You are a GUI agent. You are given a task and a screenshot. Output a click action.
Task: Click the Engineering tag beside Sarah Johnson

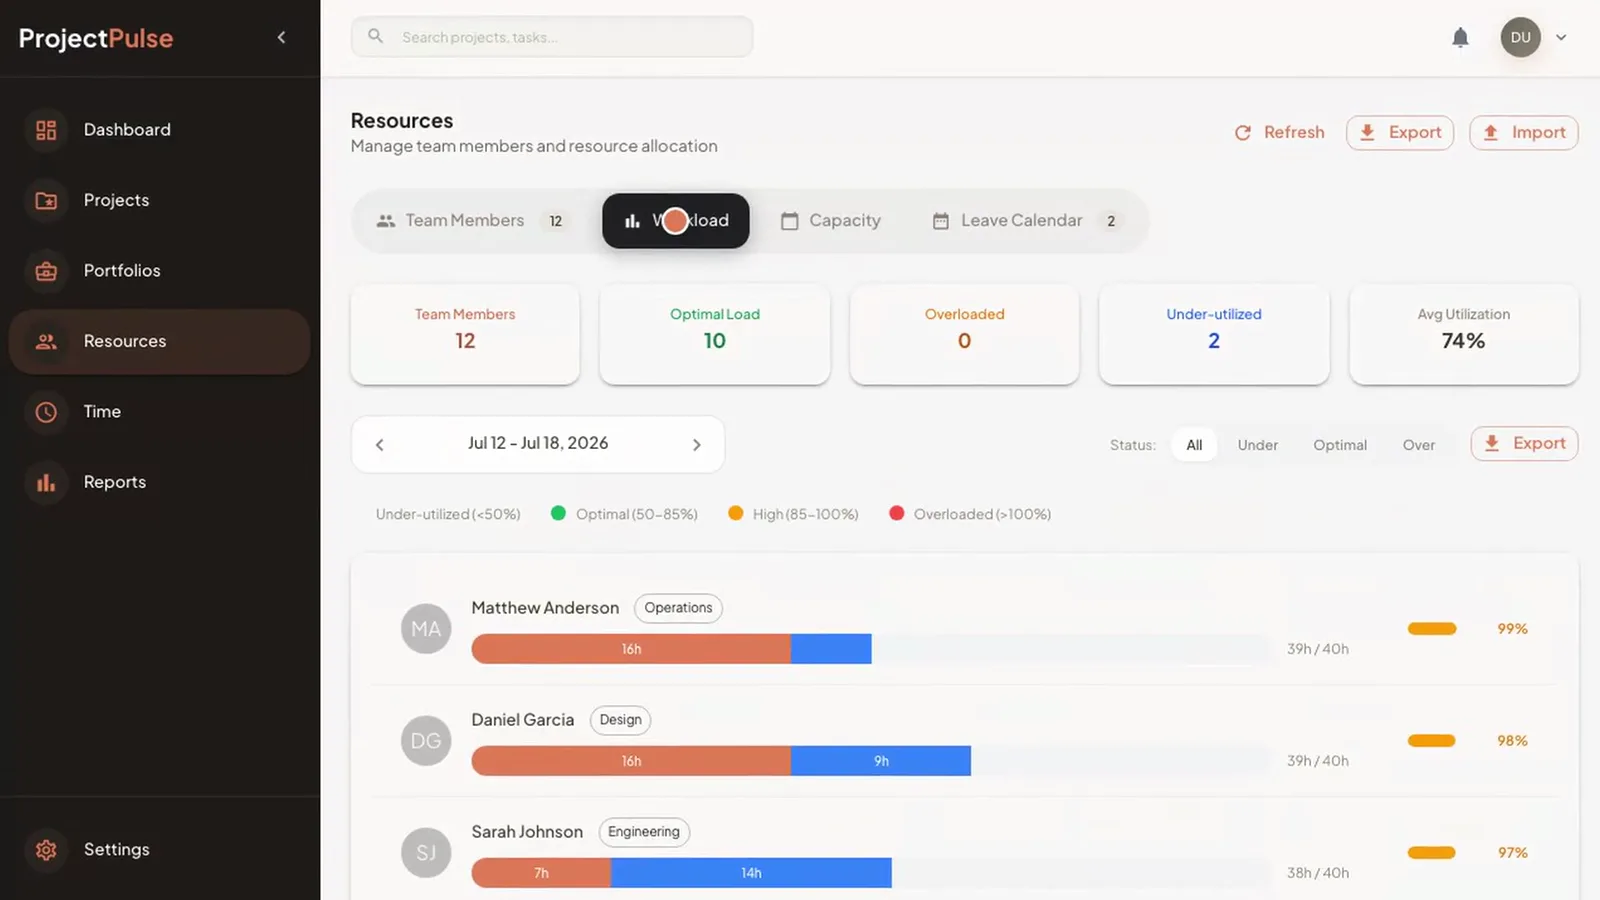[x=644, y=832]
